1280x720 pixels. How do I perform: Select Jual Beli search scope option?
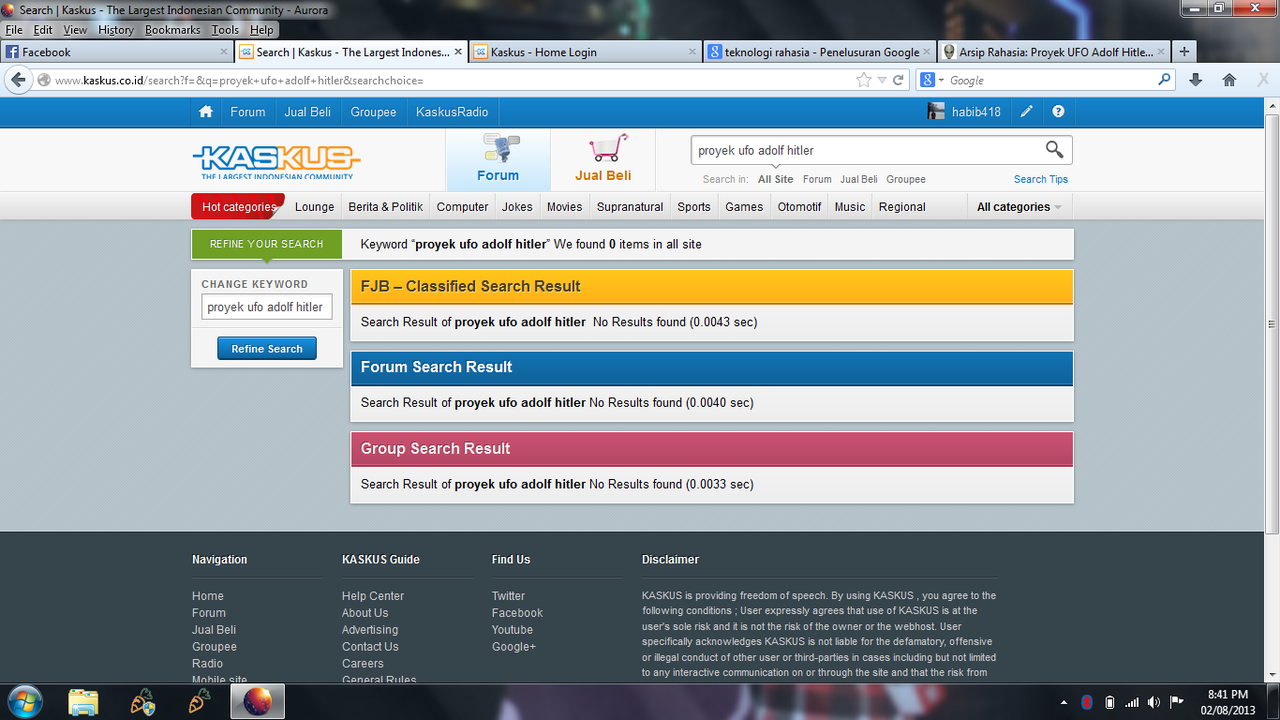point(859,179)
